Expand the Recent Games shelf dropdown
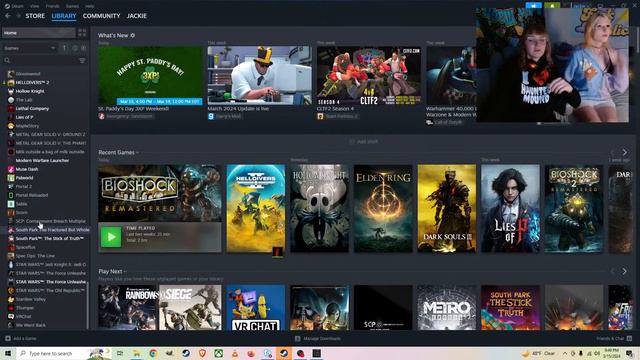The image size is (640, 360). point(138,153)
